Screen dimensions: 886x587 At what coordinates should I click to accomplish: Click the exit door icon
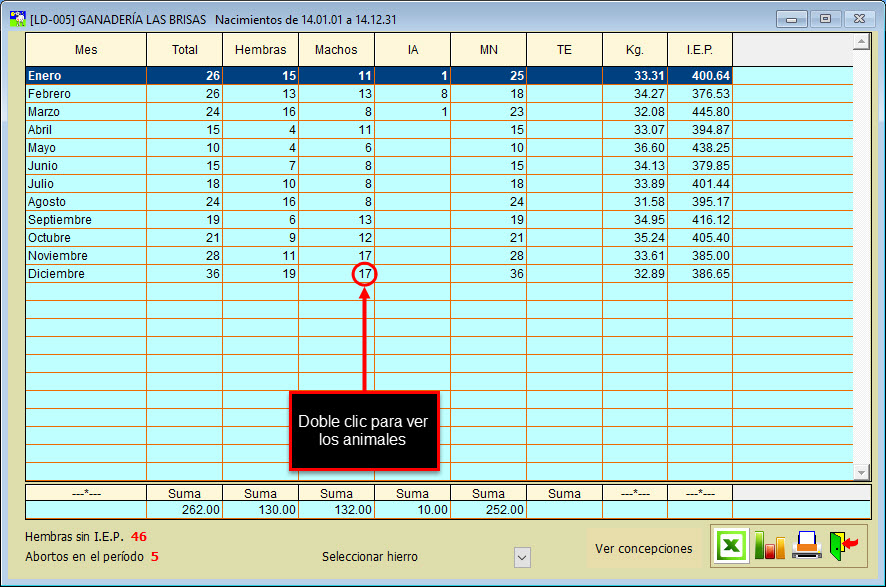click(x=844, y=546)
